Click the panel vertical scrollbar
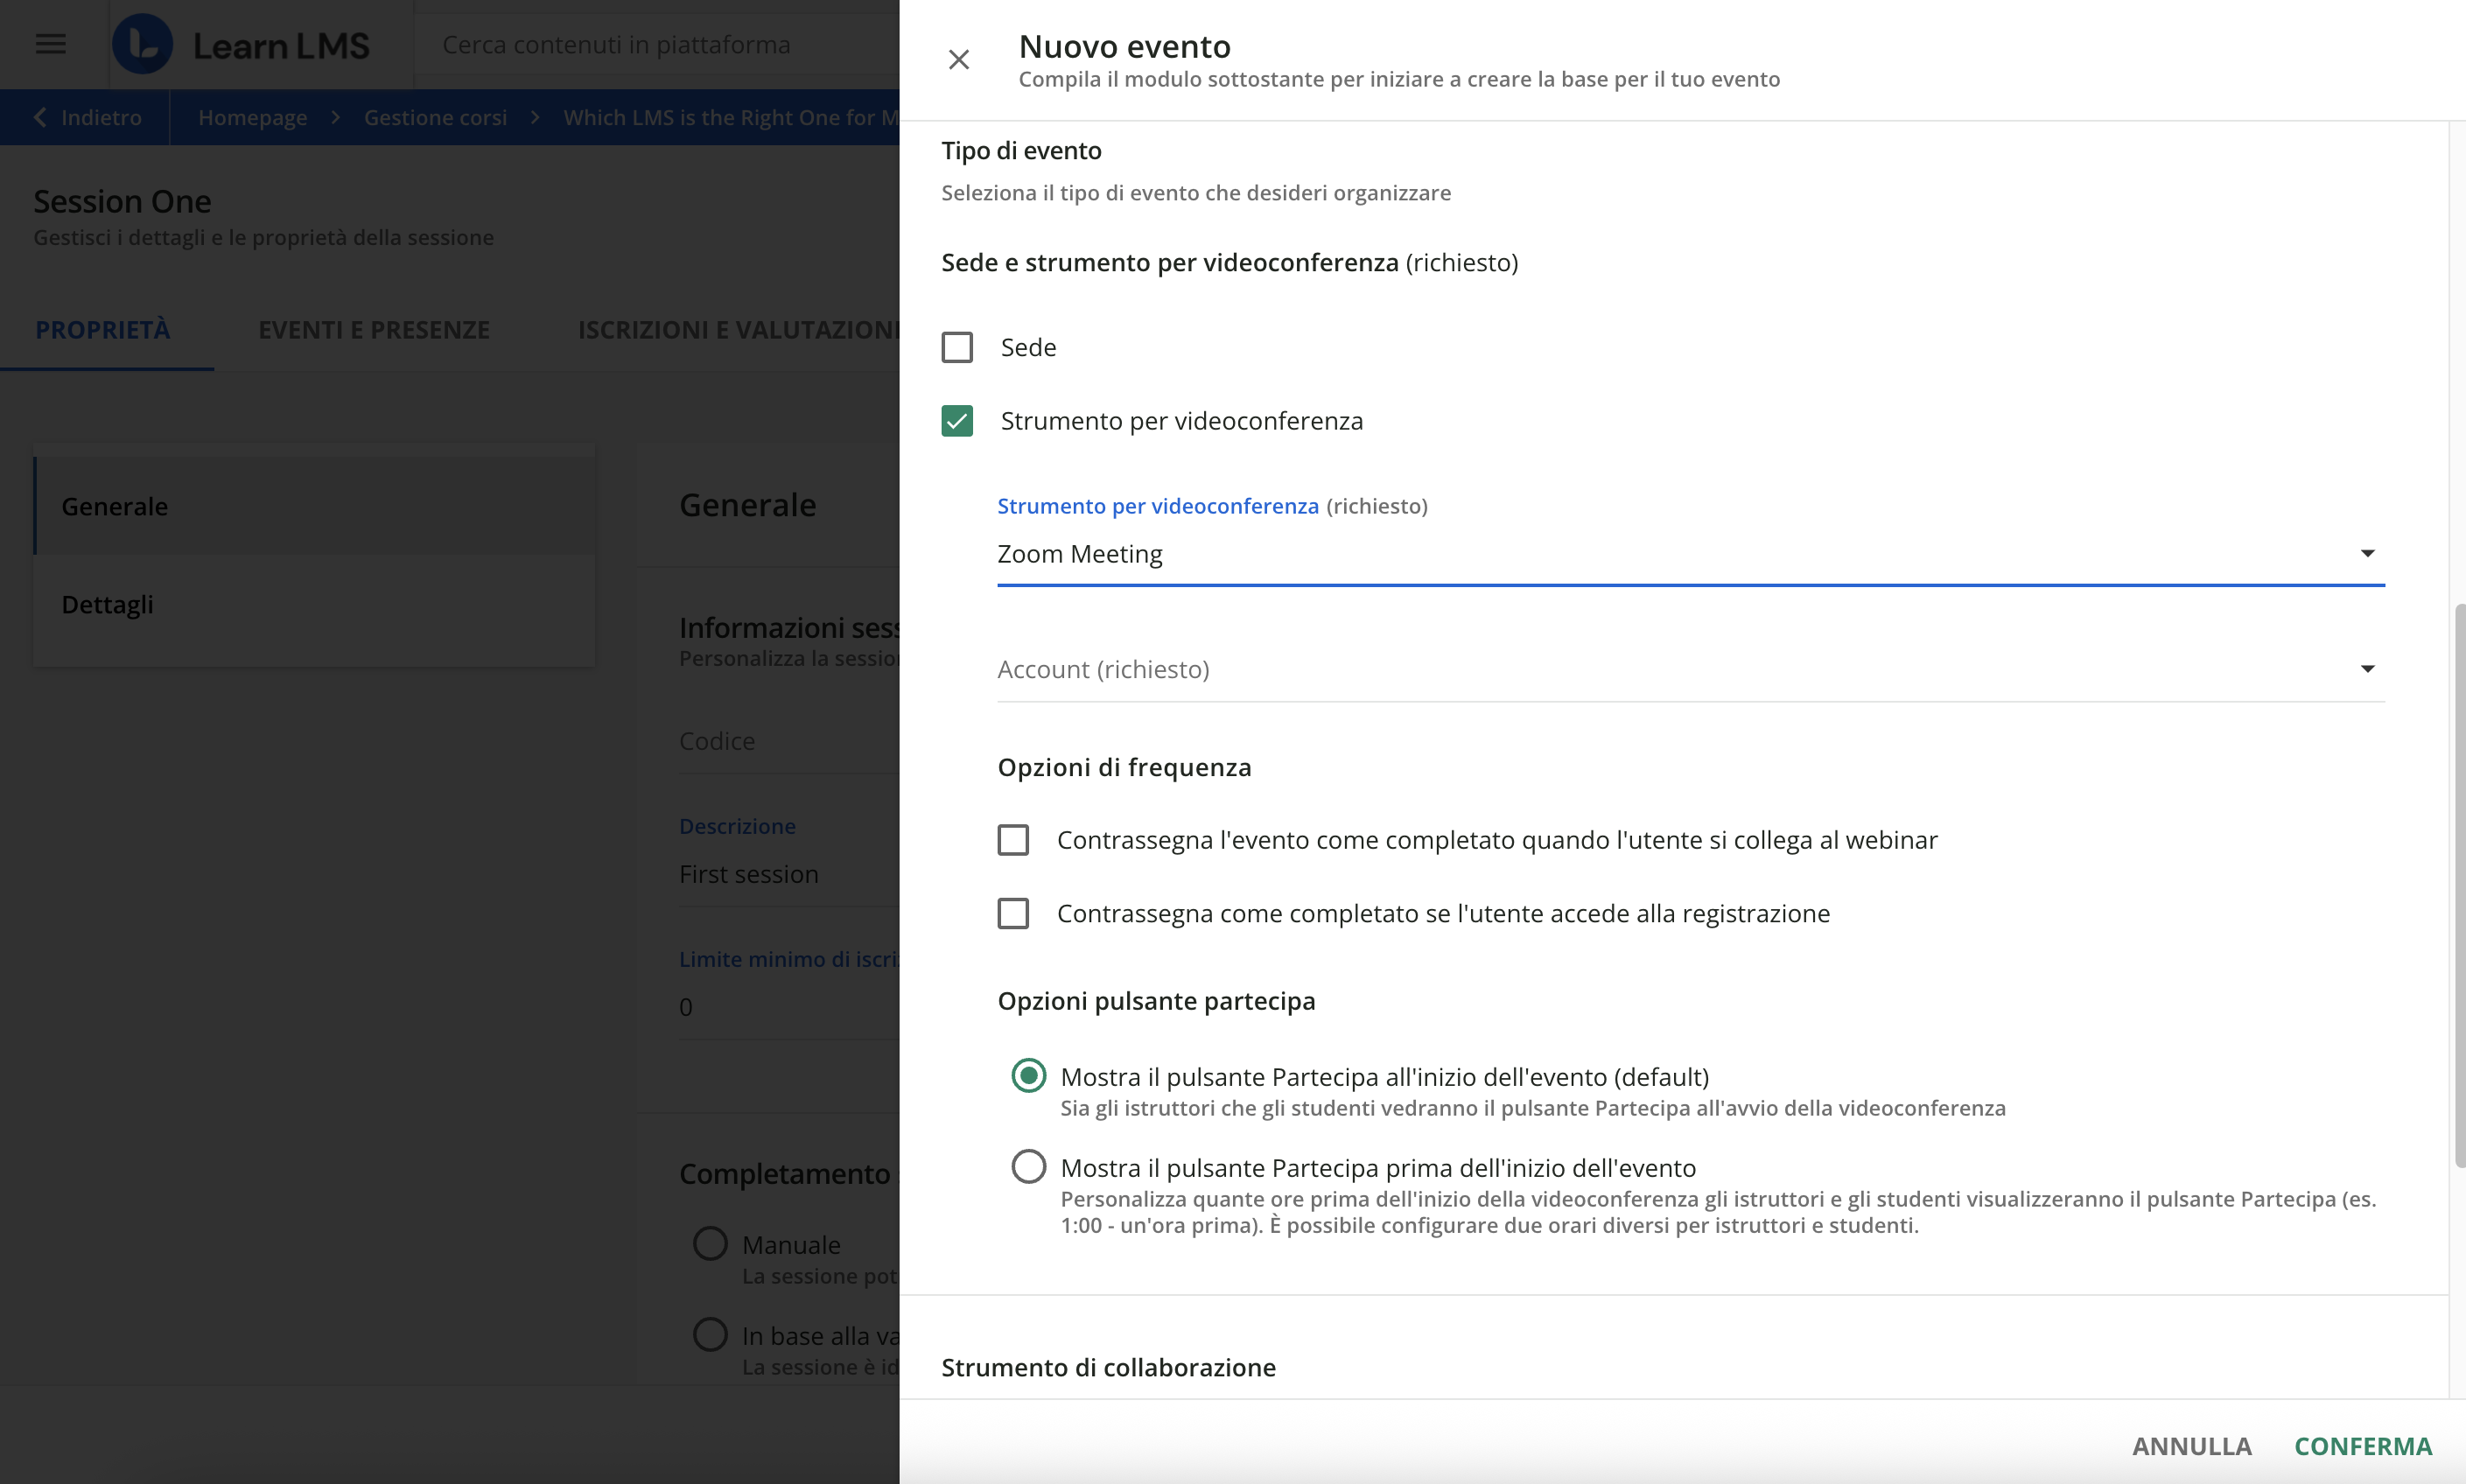 pos(2459,885)
